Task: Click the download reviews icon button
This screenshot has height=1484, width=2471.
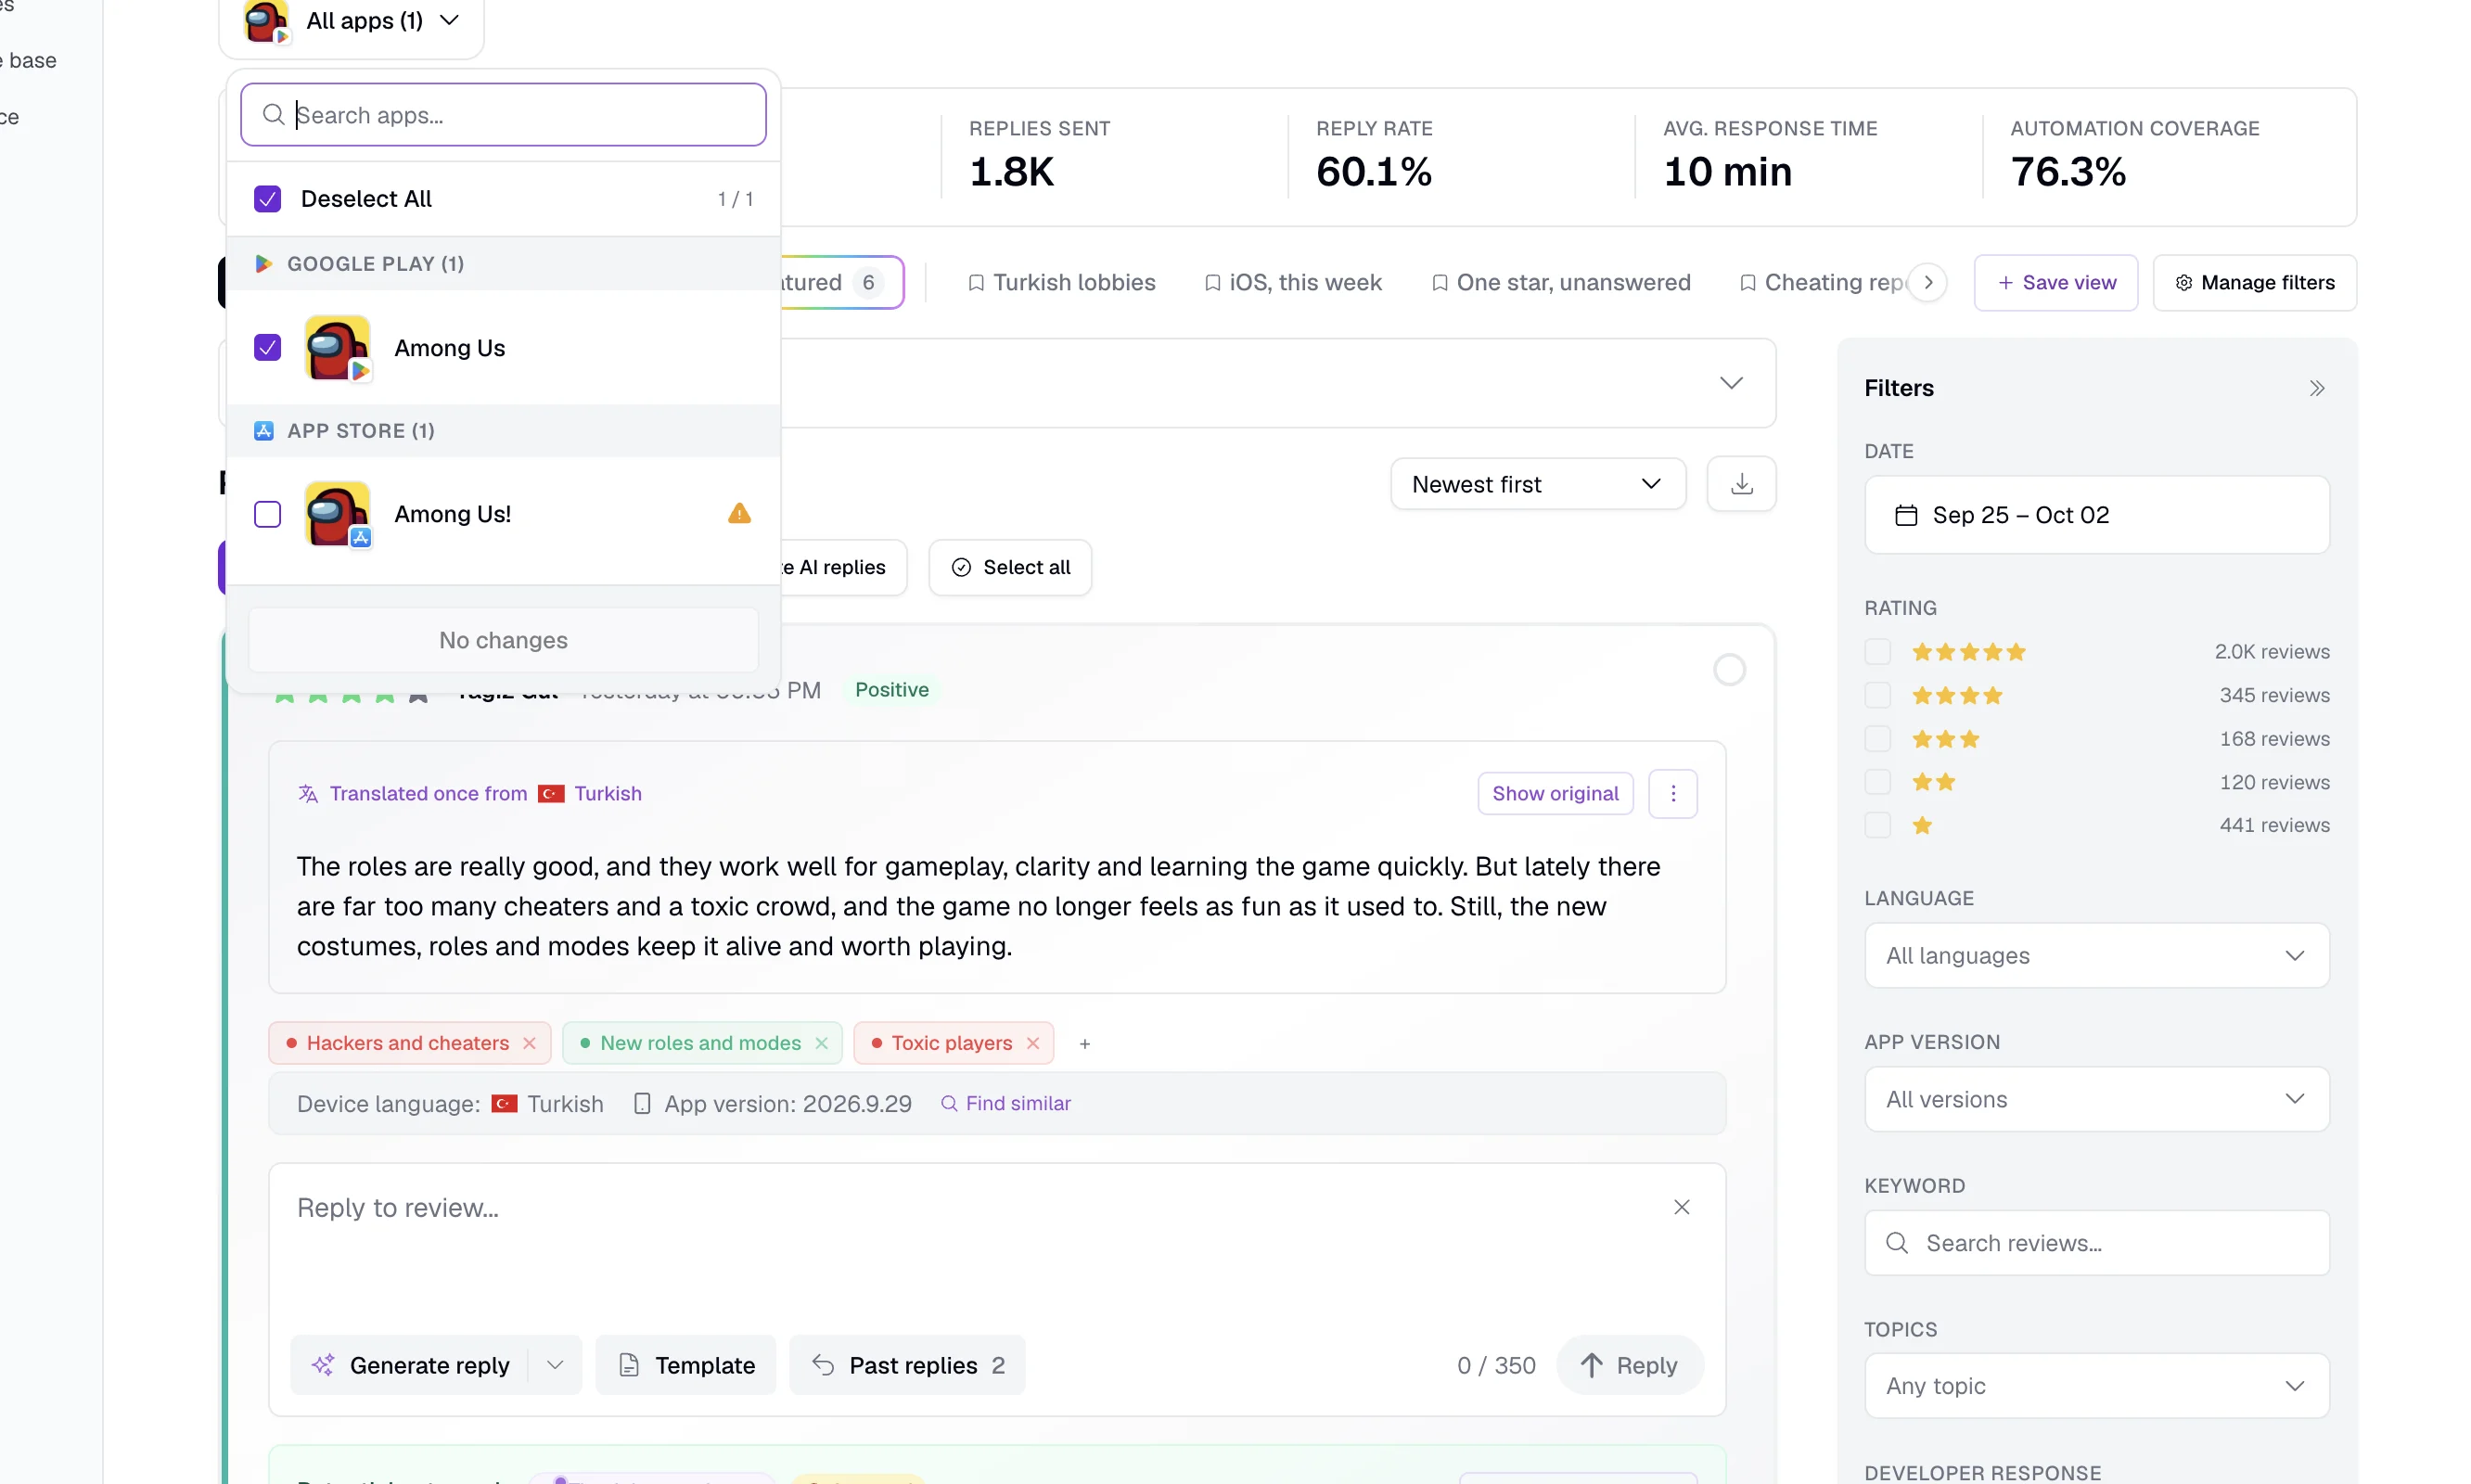Action: (x=1741, y=484)
